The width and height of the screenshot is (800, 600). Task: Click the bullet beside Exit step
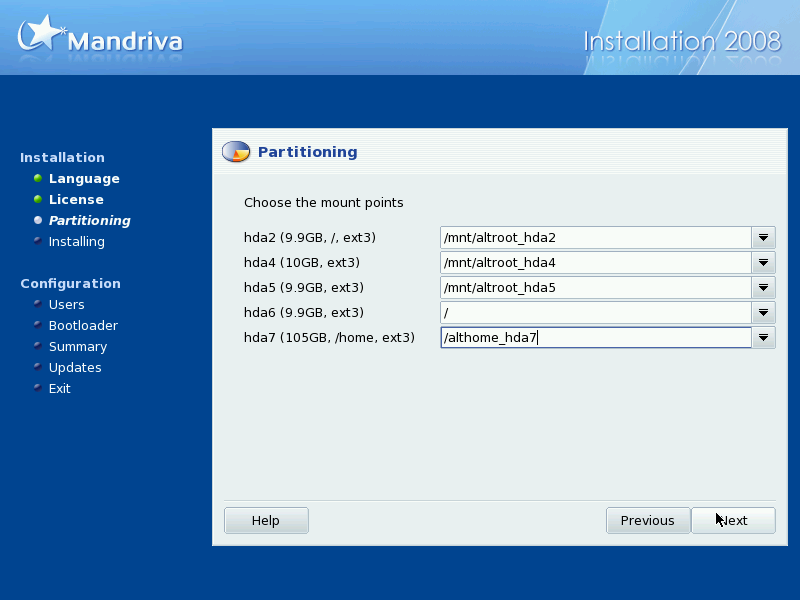(38, 387)
